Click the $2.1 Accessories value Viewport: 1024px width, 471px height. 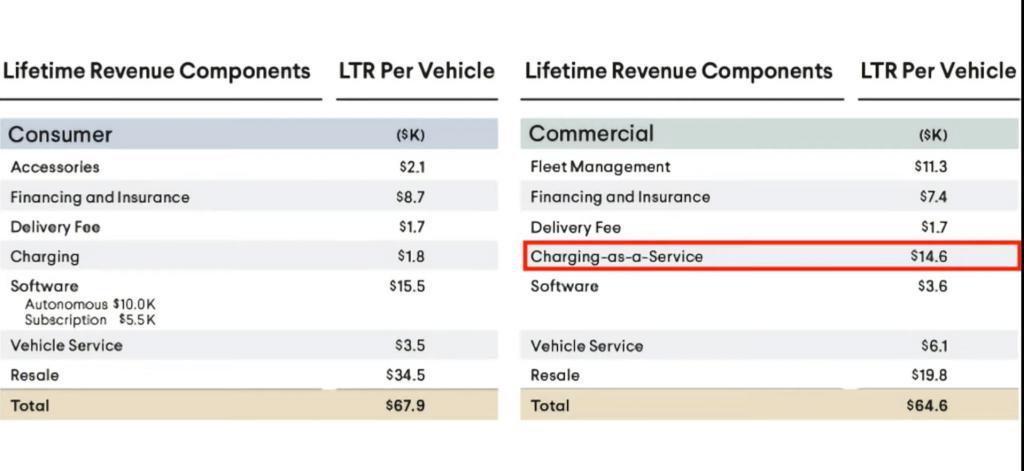pos(412,167)
